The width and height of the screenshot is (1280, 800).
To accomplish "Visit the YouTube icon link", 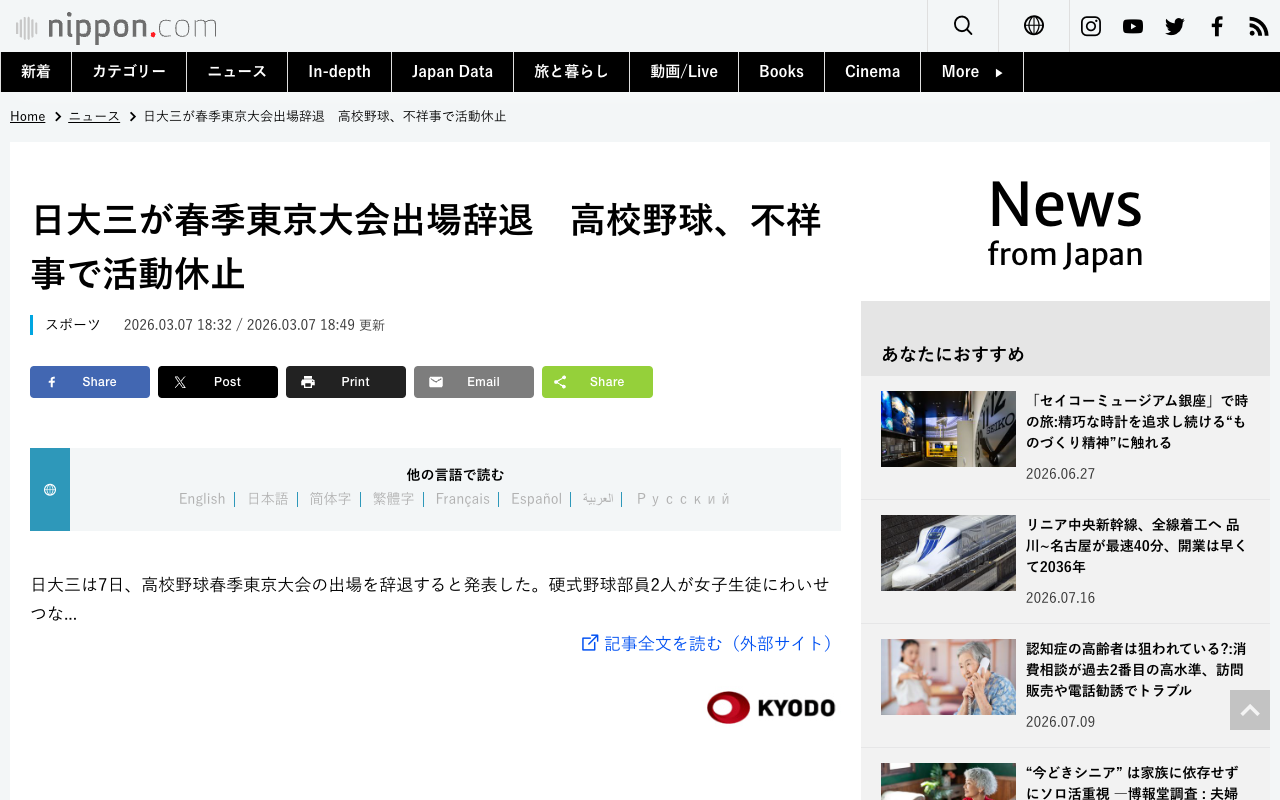I will (1133, 26).
